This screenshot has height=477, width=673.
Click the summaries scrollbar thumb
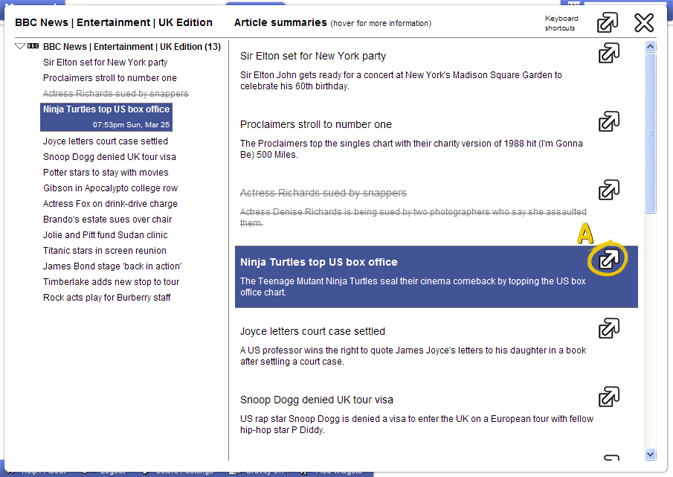650,133
